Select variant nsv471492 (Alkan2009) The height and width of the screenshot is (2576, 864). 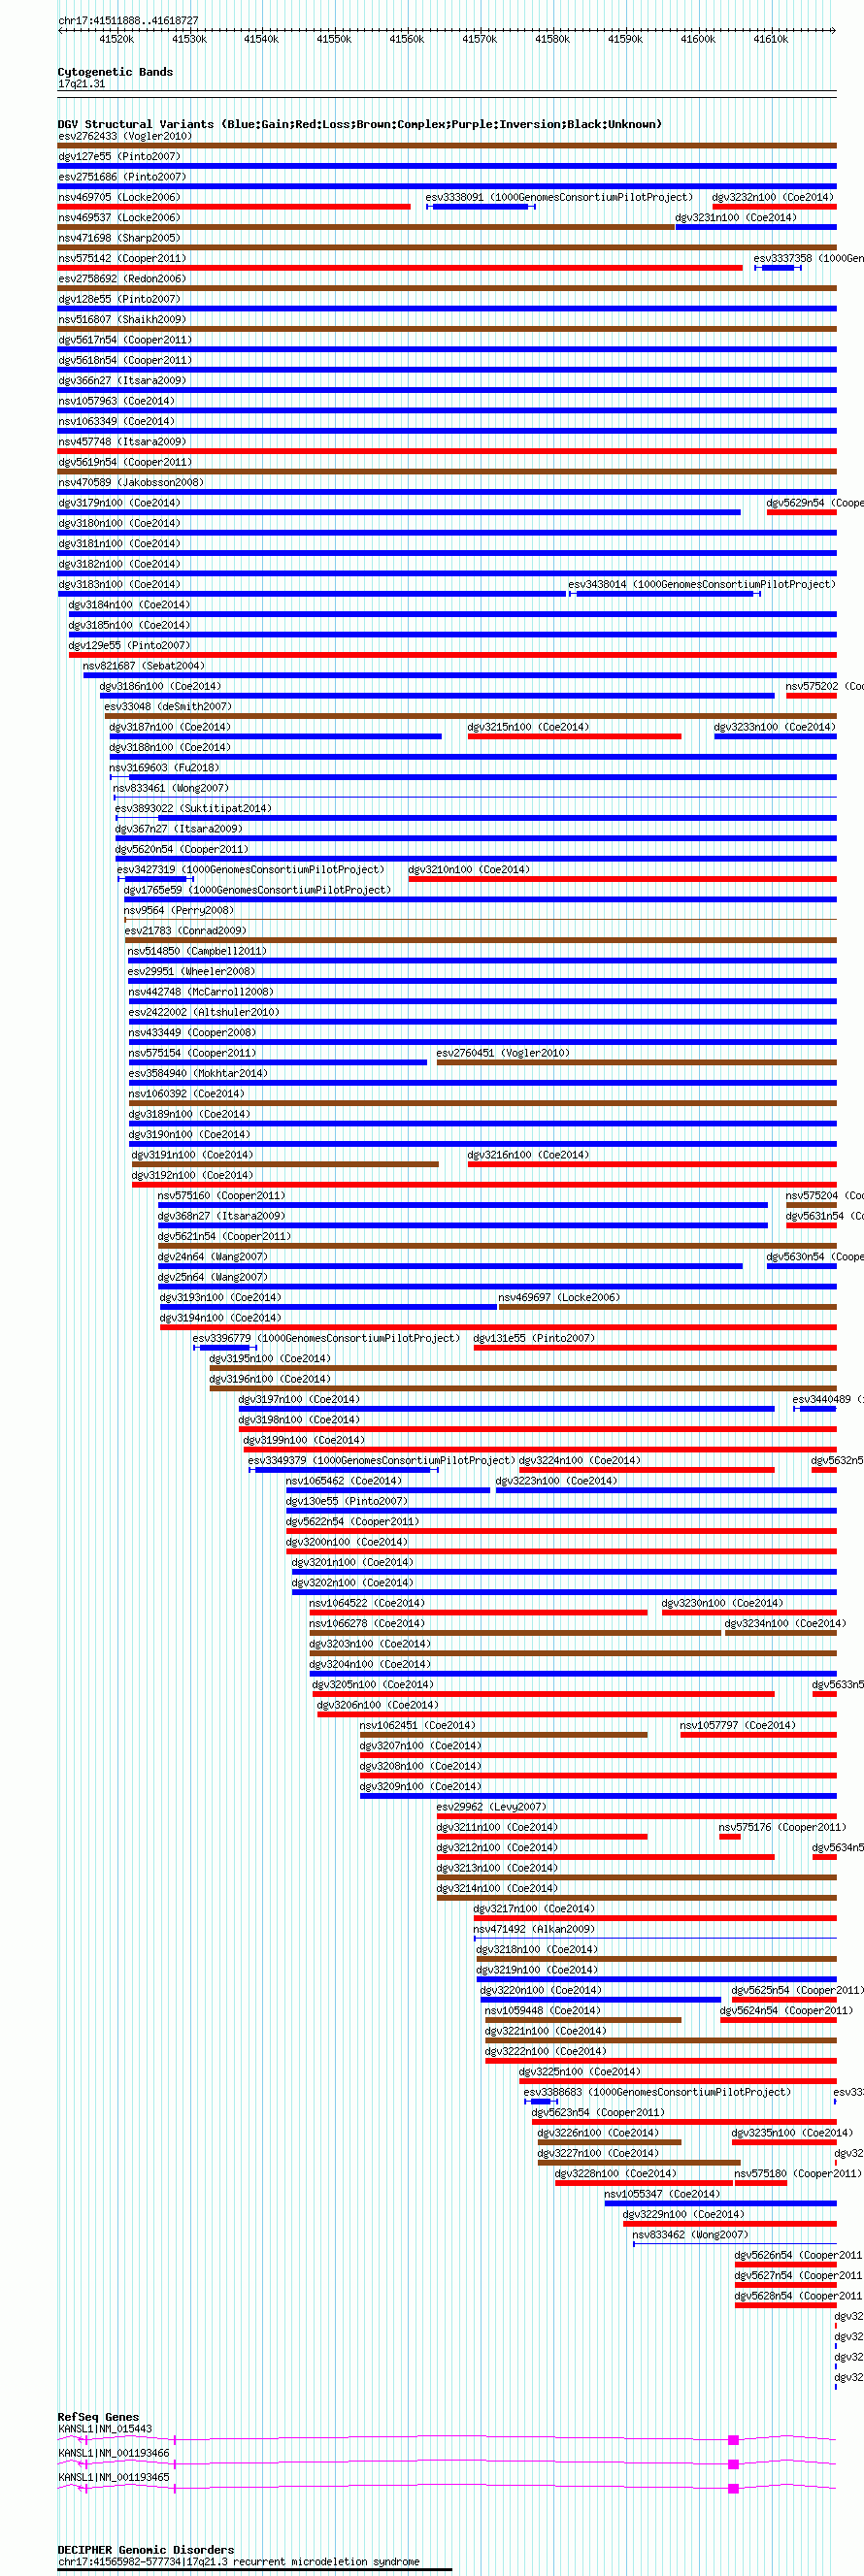(533, 1929)
